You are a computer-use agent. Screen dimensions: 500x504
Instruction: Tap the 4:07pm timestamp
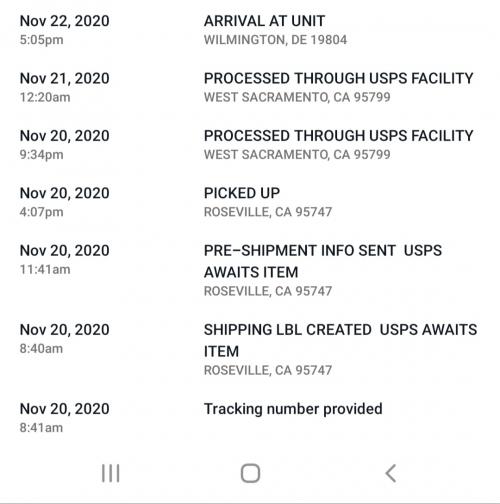[x=41, y=212]
